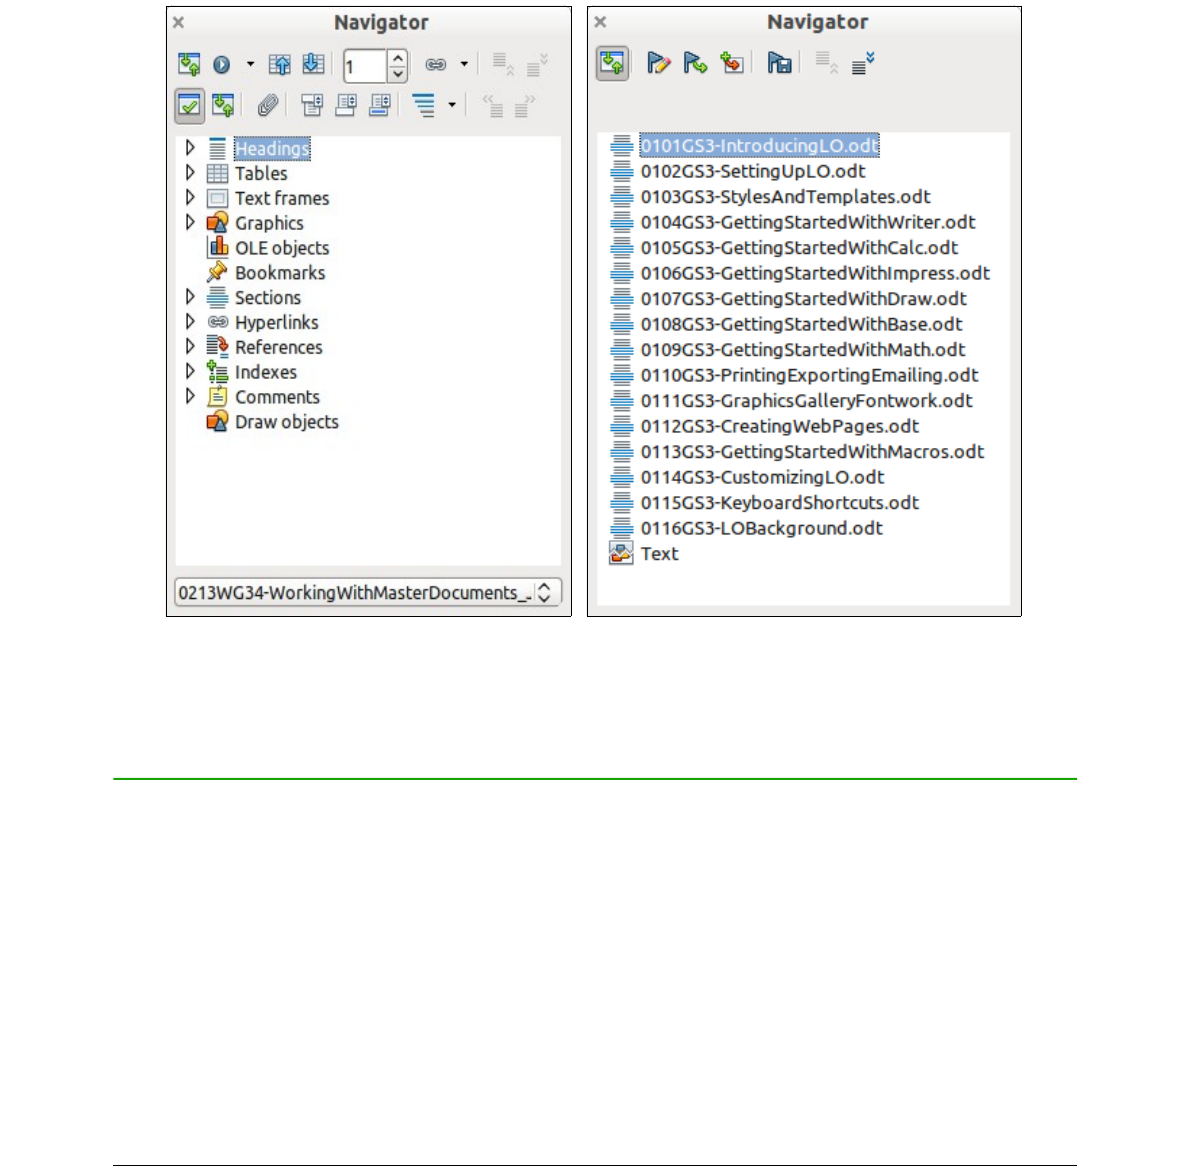Click the Move Down icon in master Navigator
Screen dimensions: 1190x1166
point(863,63)
